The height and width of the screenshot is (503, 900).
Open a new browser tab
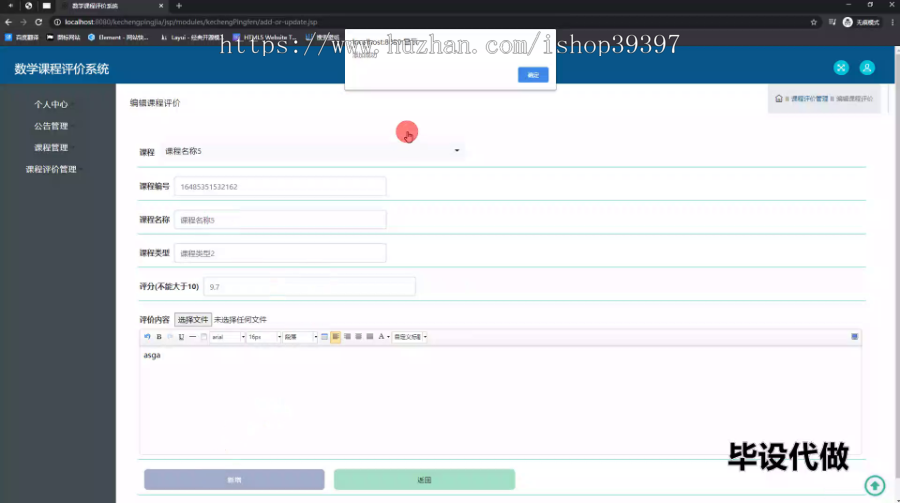(x=179, y=6)
